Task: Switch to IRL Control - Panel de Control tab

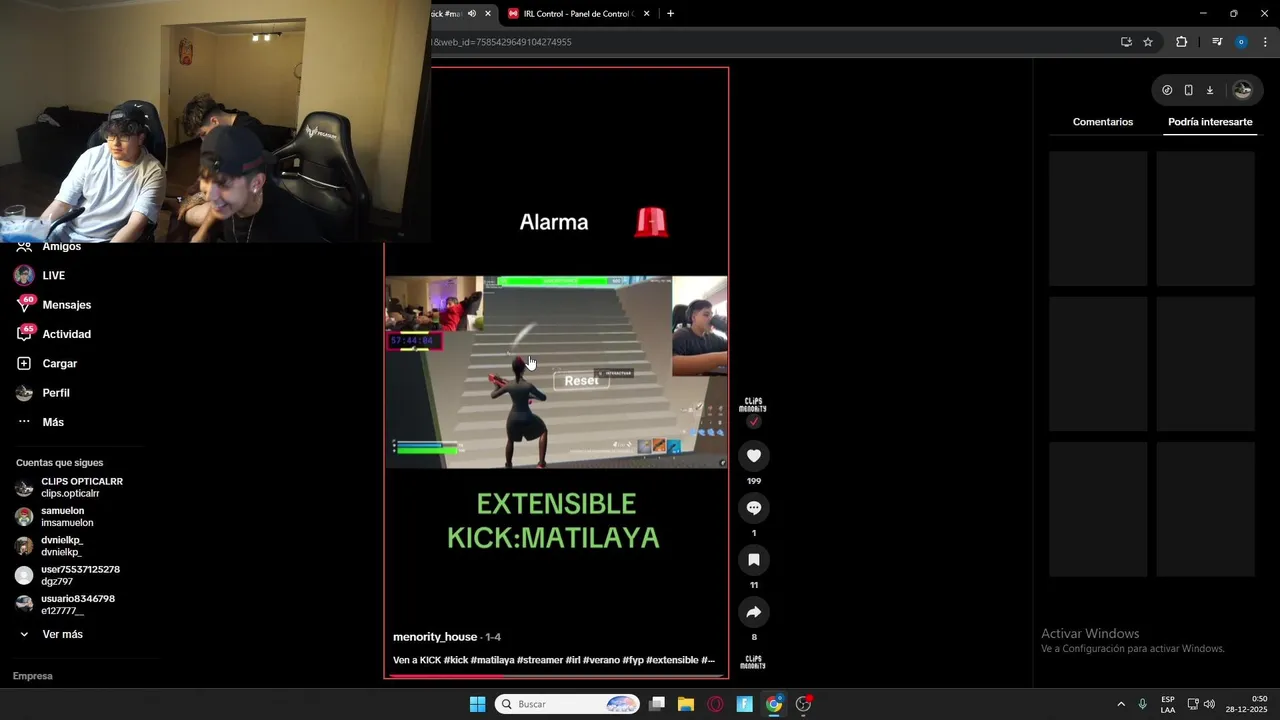Action: 578,13
